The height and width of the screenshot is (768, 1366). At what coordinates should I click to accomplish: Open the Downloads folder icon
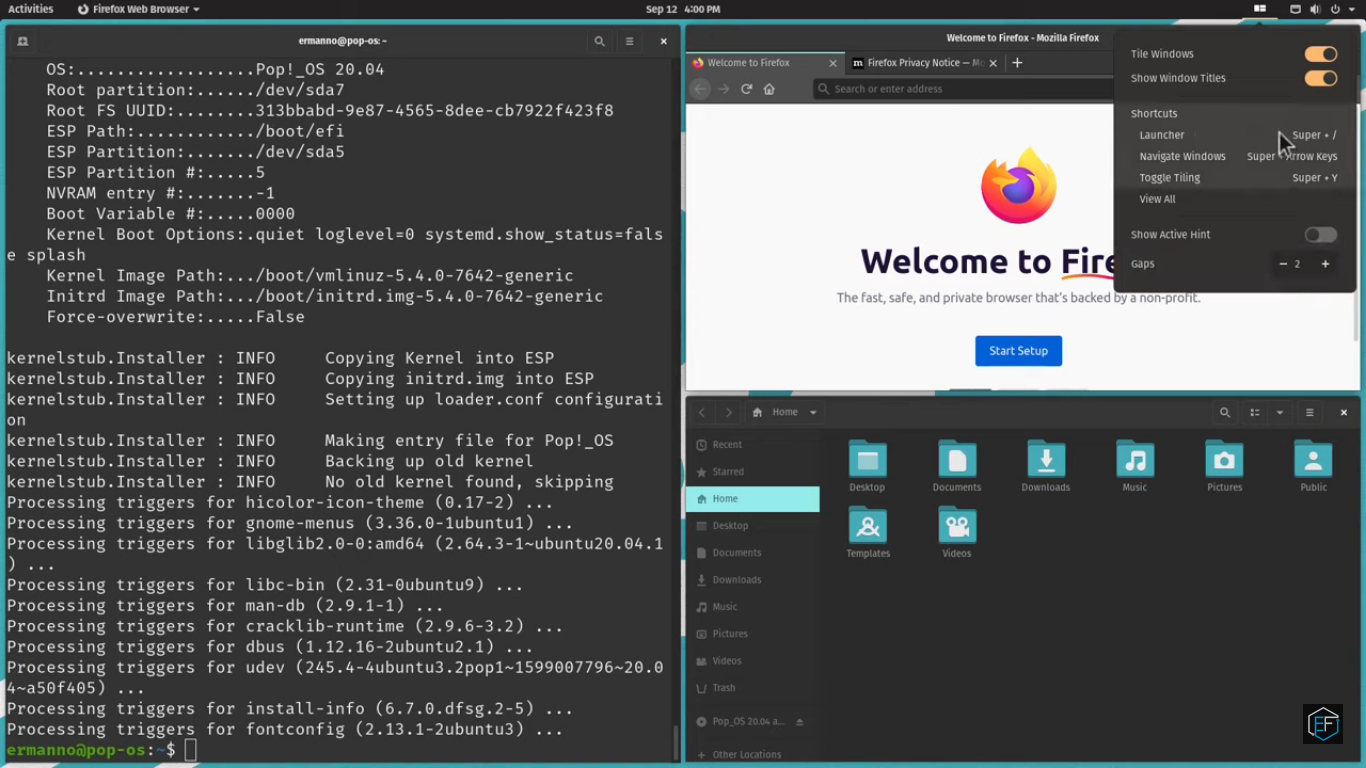coord(1046,466)
